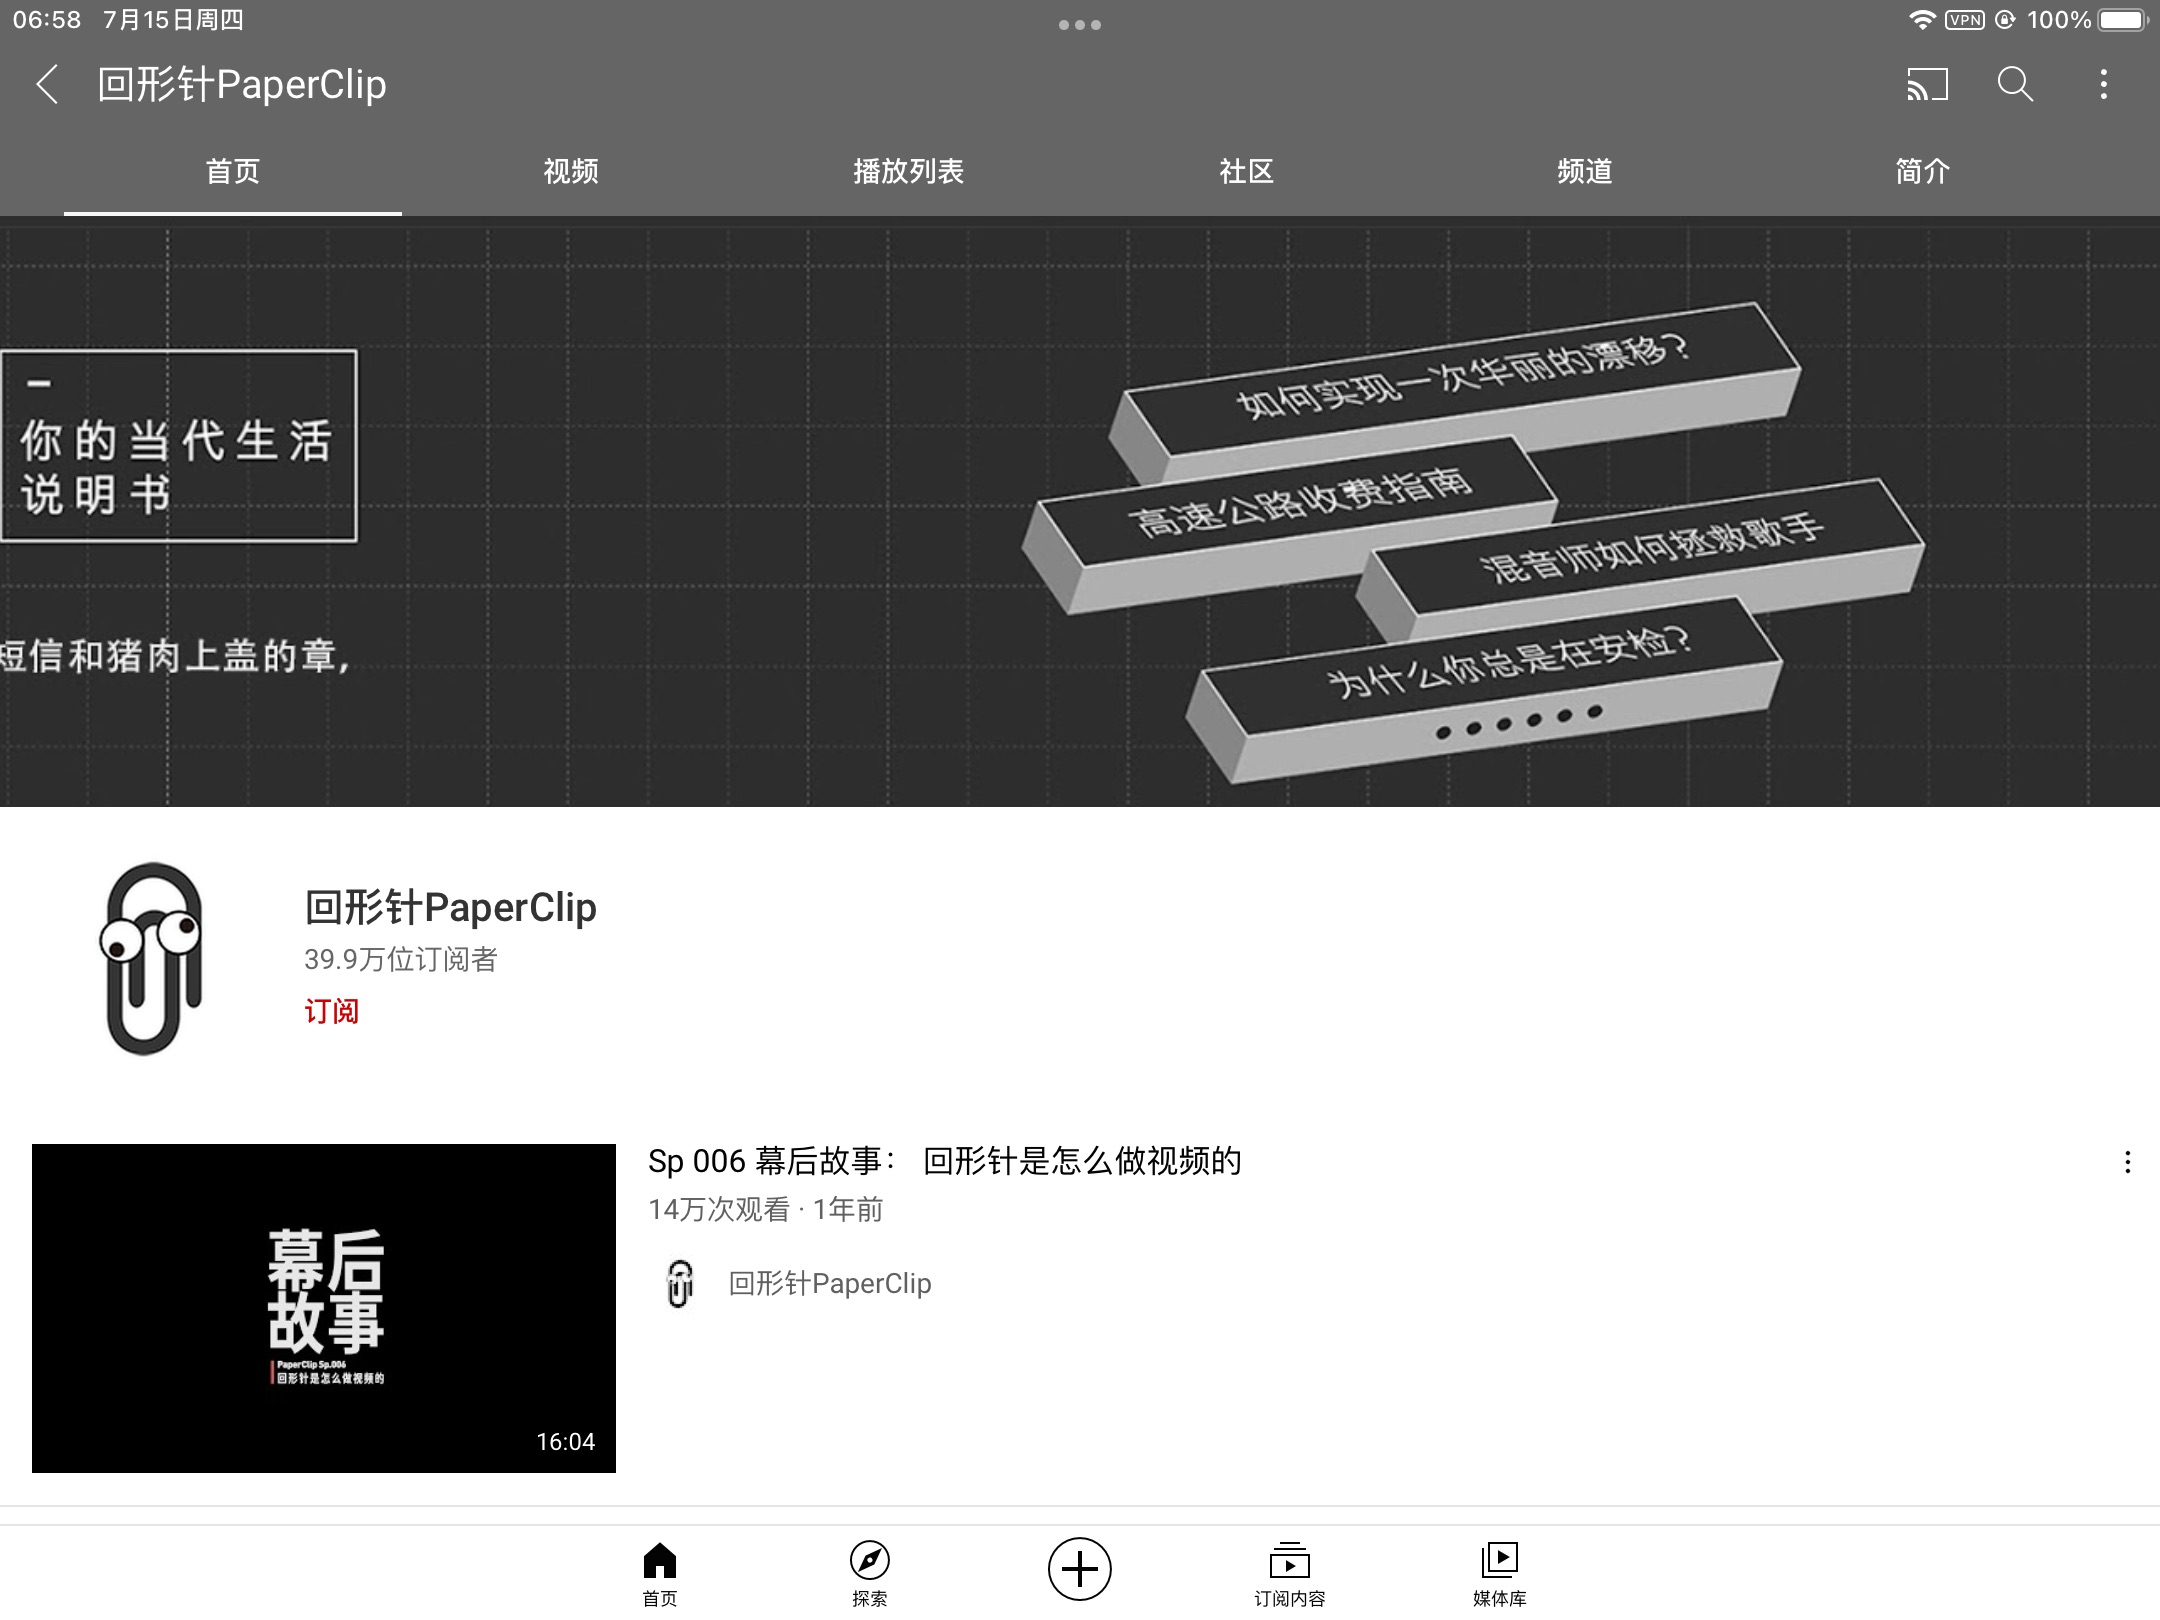The image size is (2160, 1620).
Task: Select the 首页 tab
Action: (233, 172)
